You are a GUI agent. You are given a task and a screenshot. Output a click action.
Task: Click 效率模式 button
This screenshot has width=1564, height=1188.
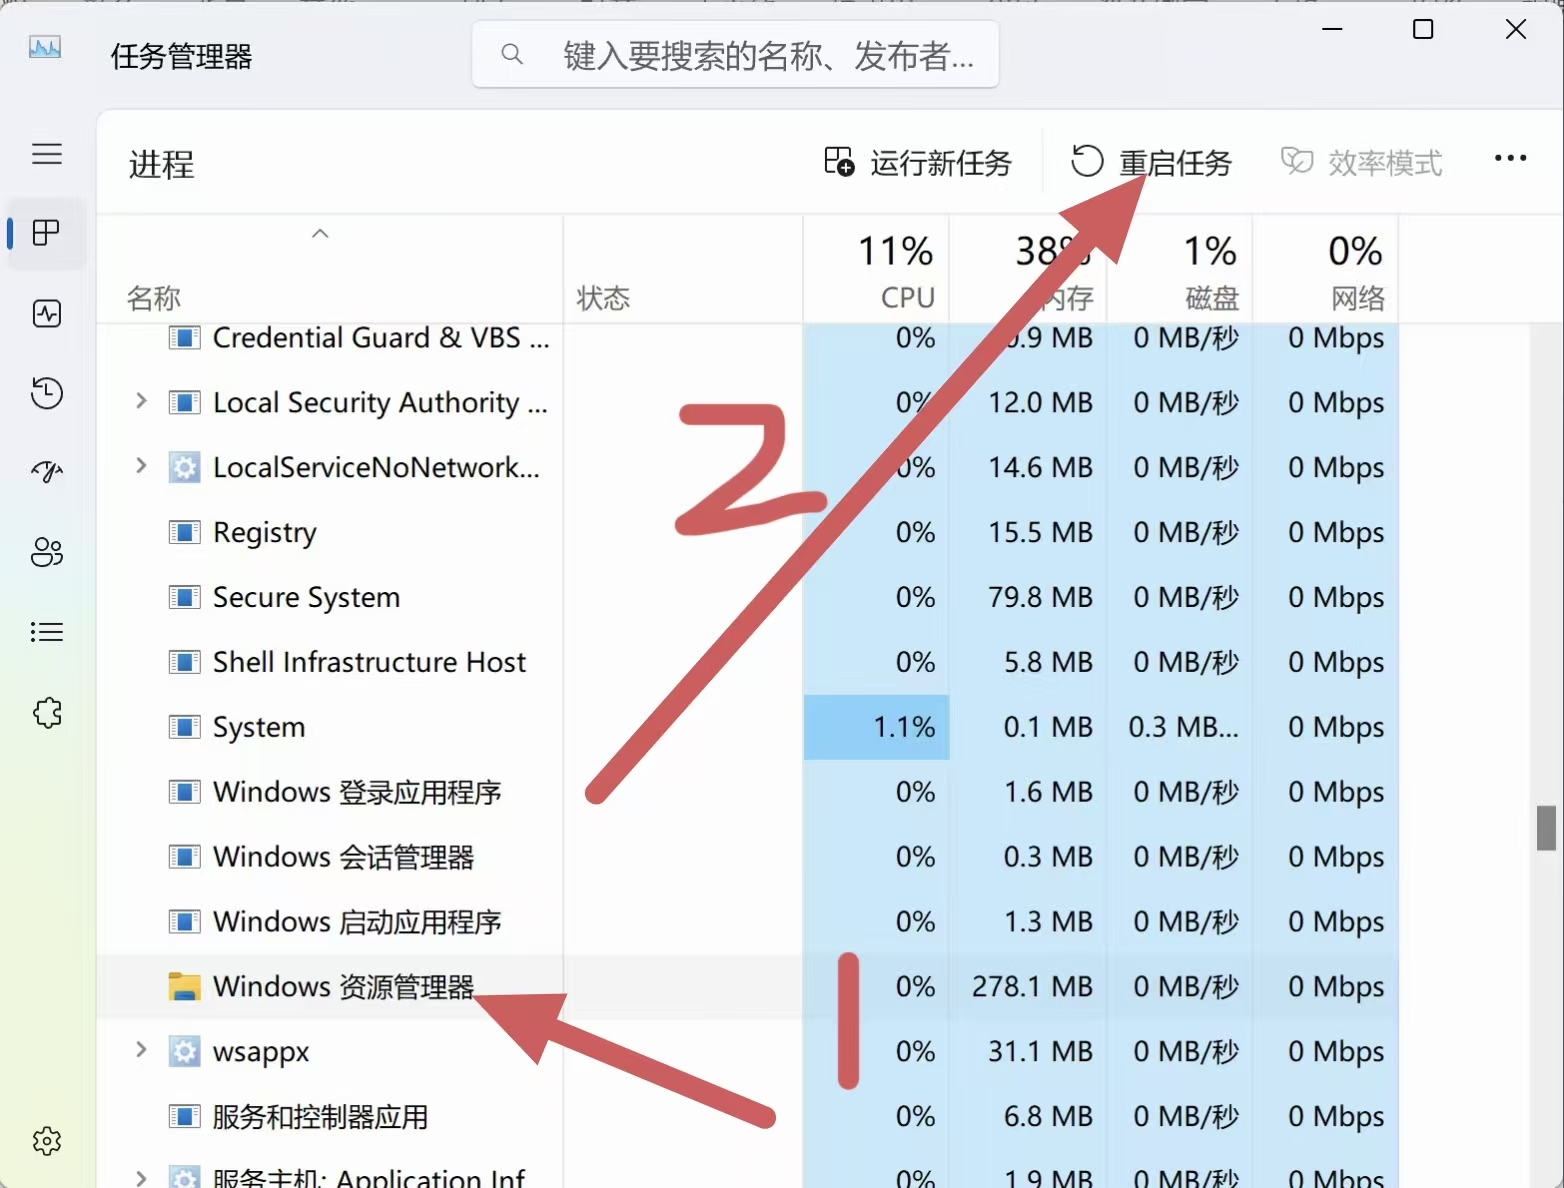1362,162
